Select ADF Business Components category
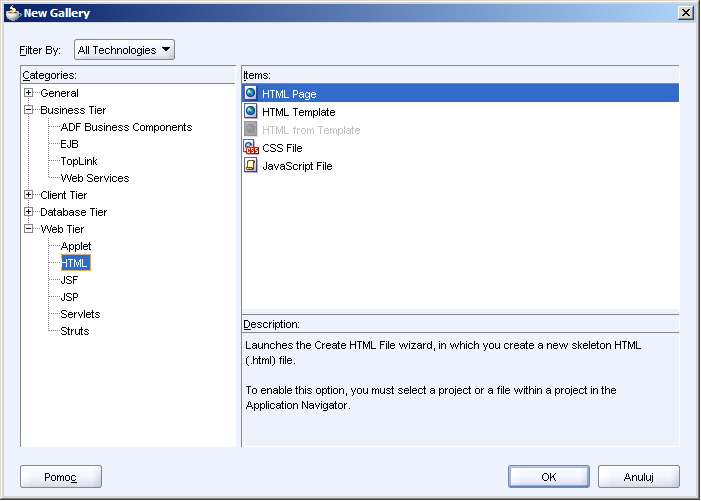The width and height of the screenshot is (701, 501). (x=126, y=127)
